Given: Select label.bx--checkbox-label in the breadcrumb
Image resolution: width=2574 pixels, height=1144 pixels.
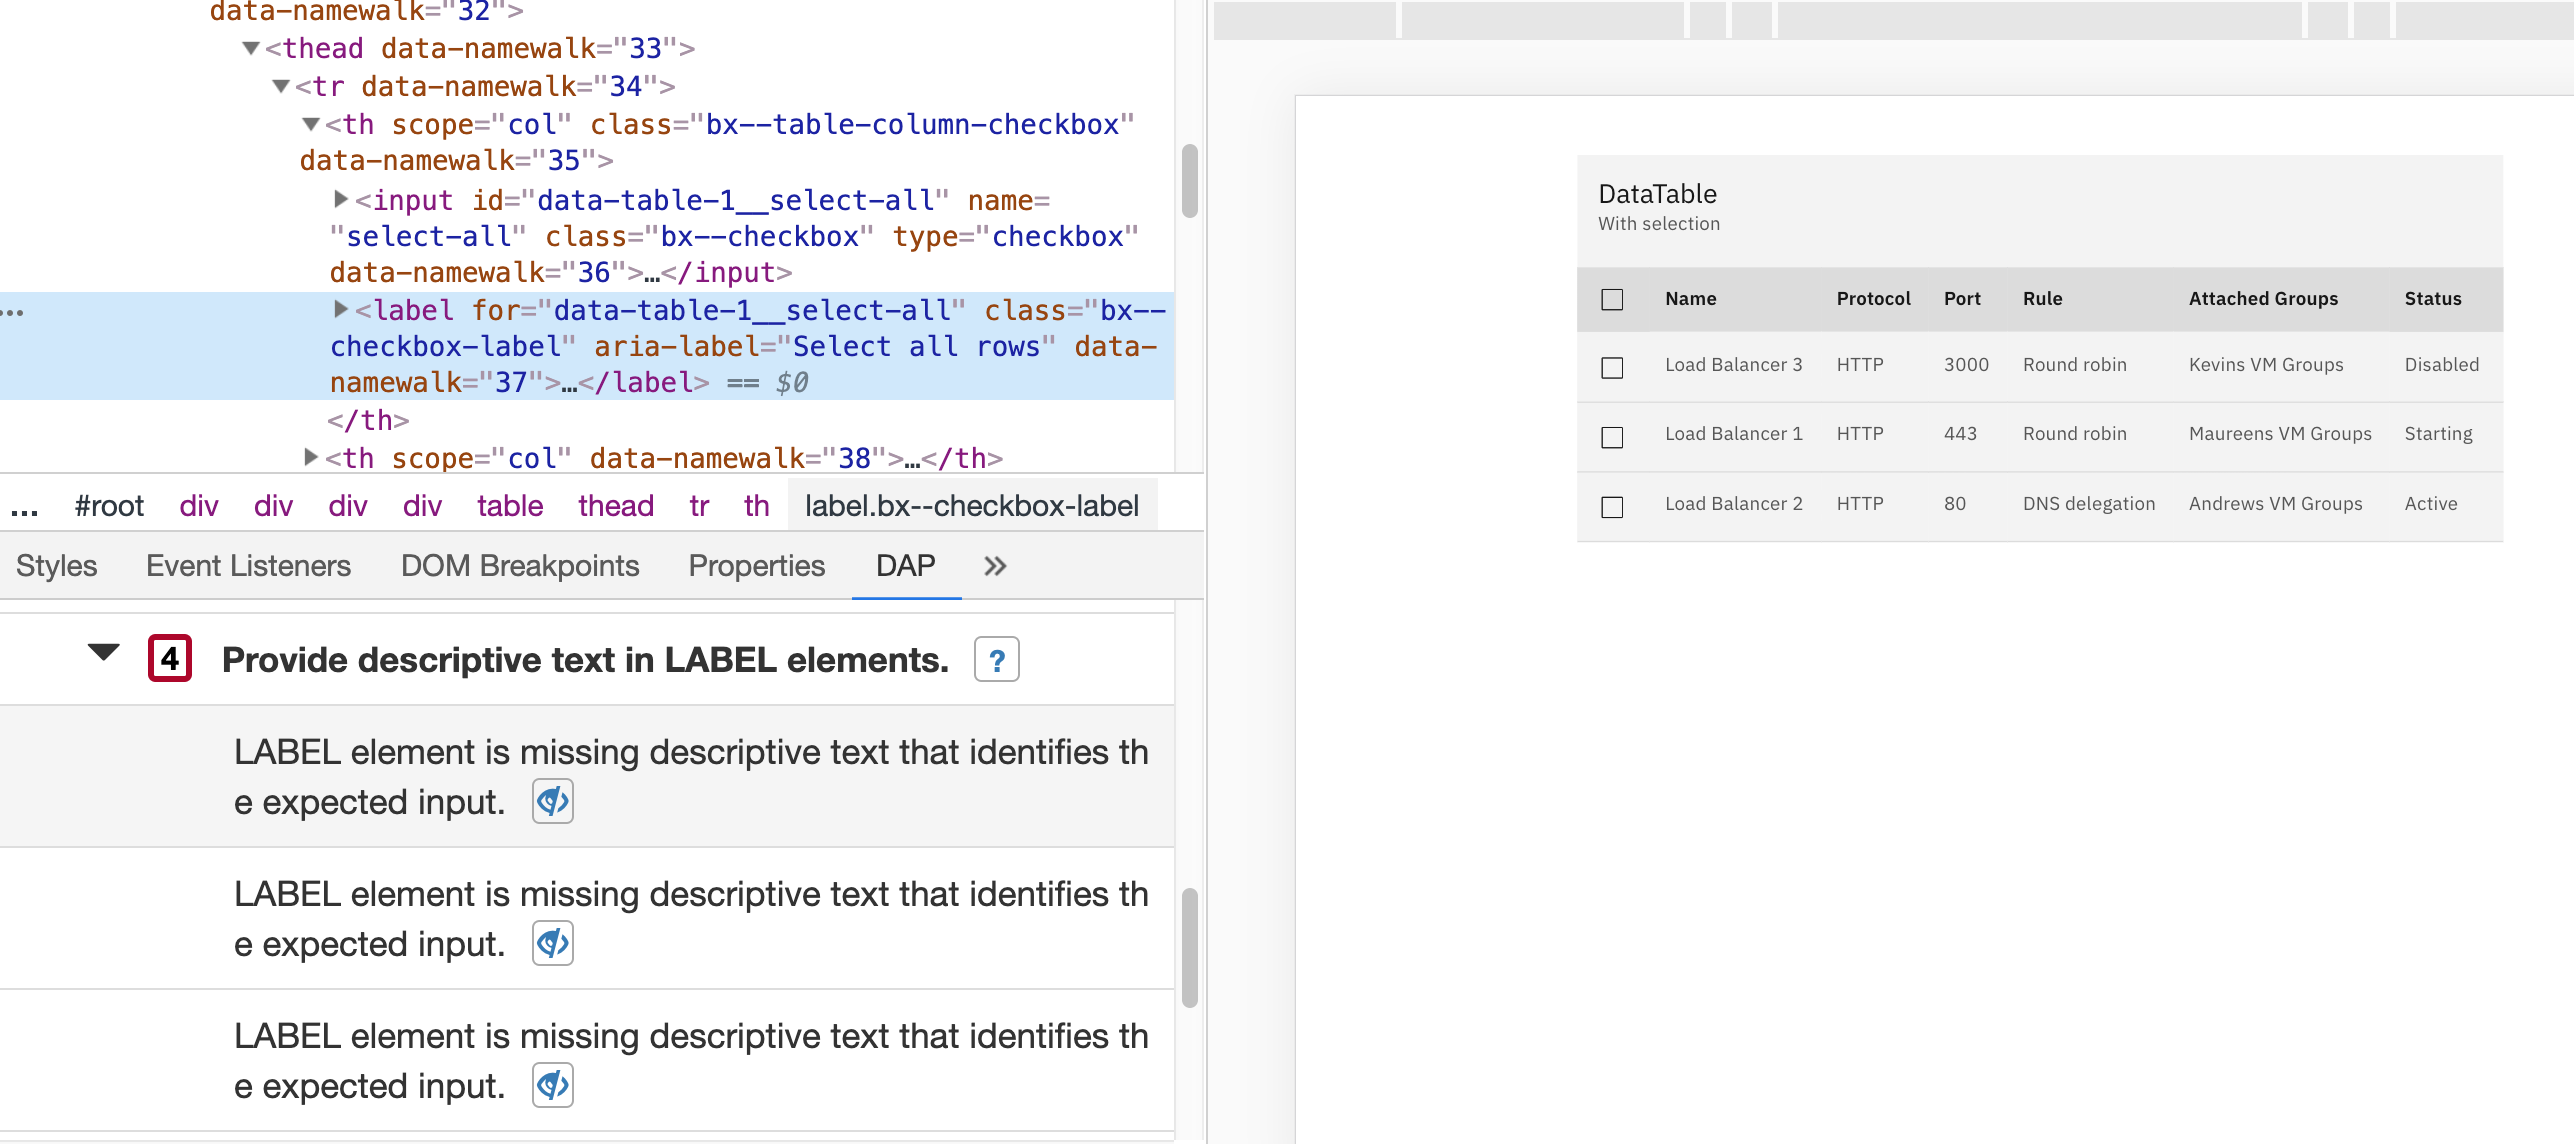Looking at the screenshot, I should [972, 506].
